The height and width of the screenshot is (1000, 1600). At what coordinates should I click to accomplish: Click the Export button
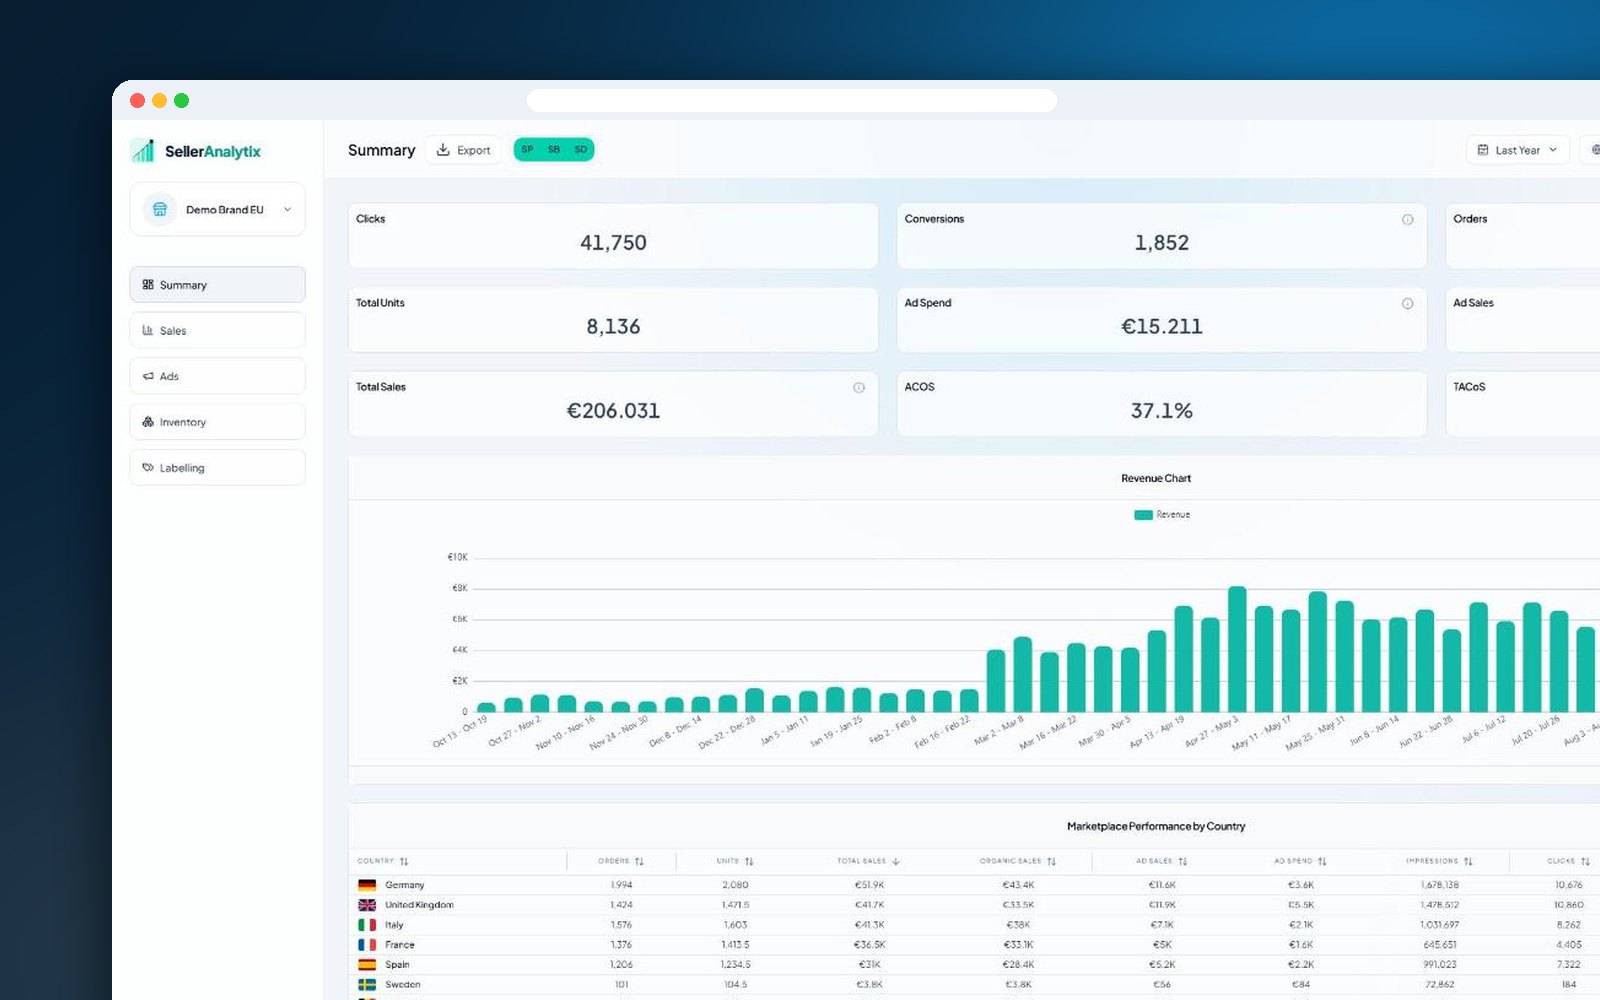464,150
